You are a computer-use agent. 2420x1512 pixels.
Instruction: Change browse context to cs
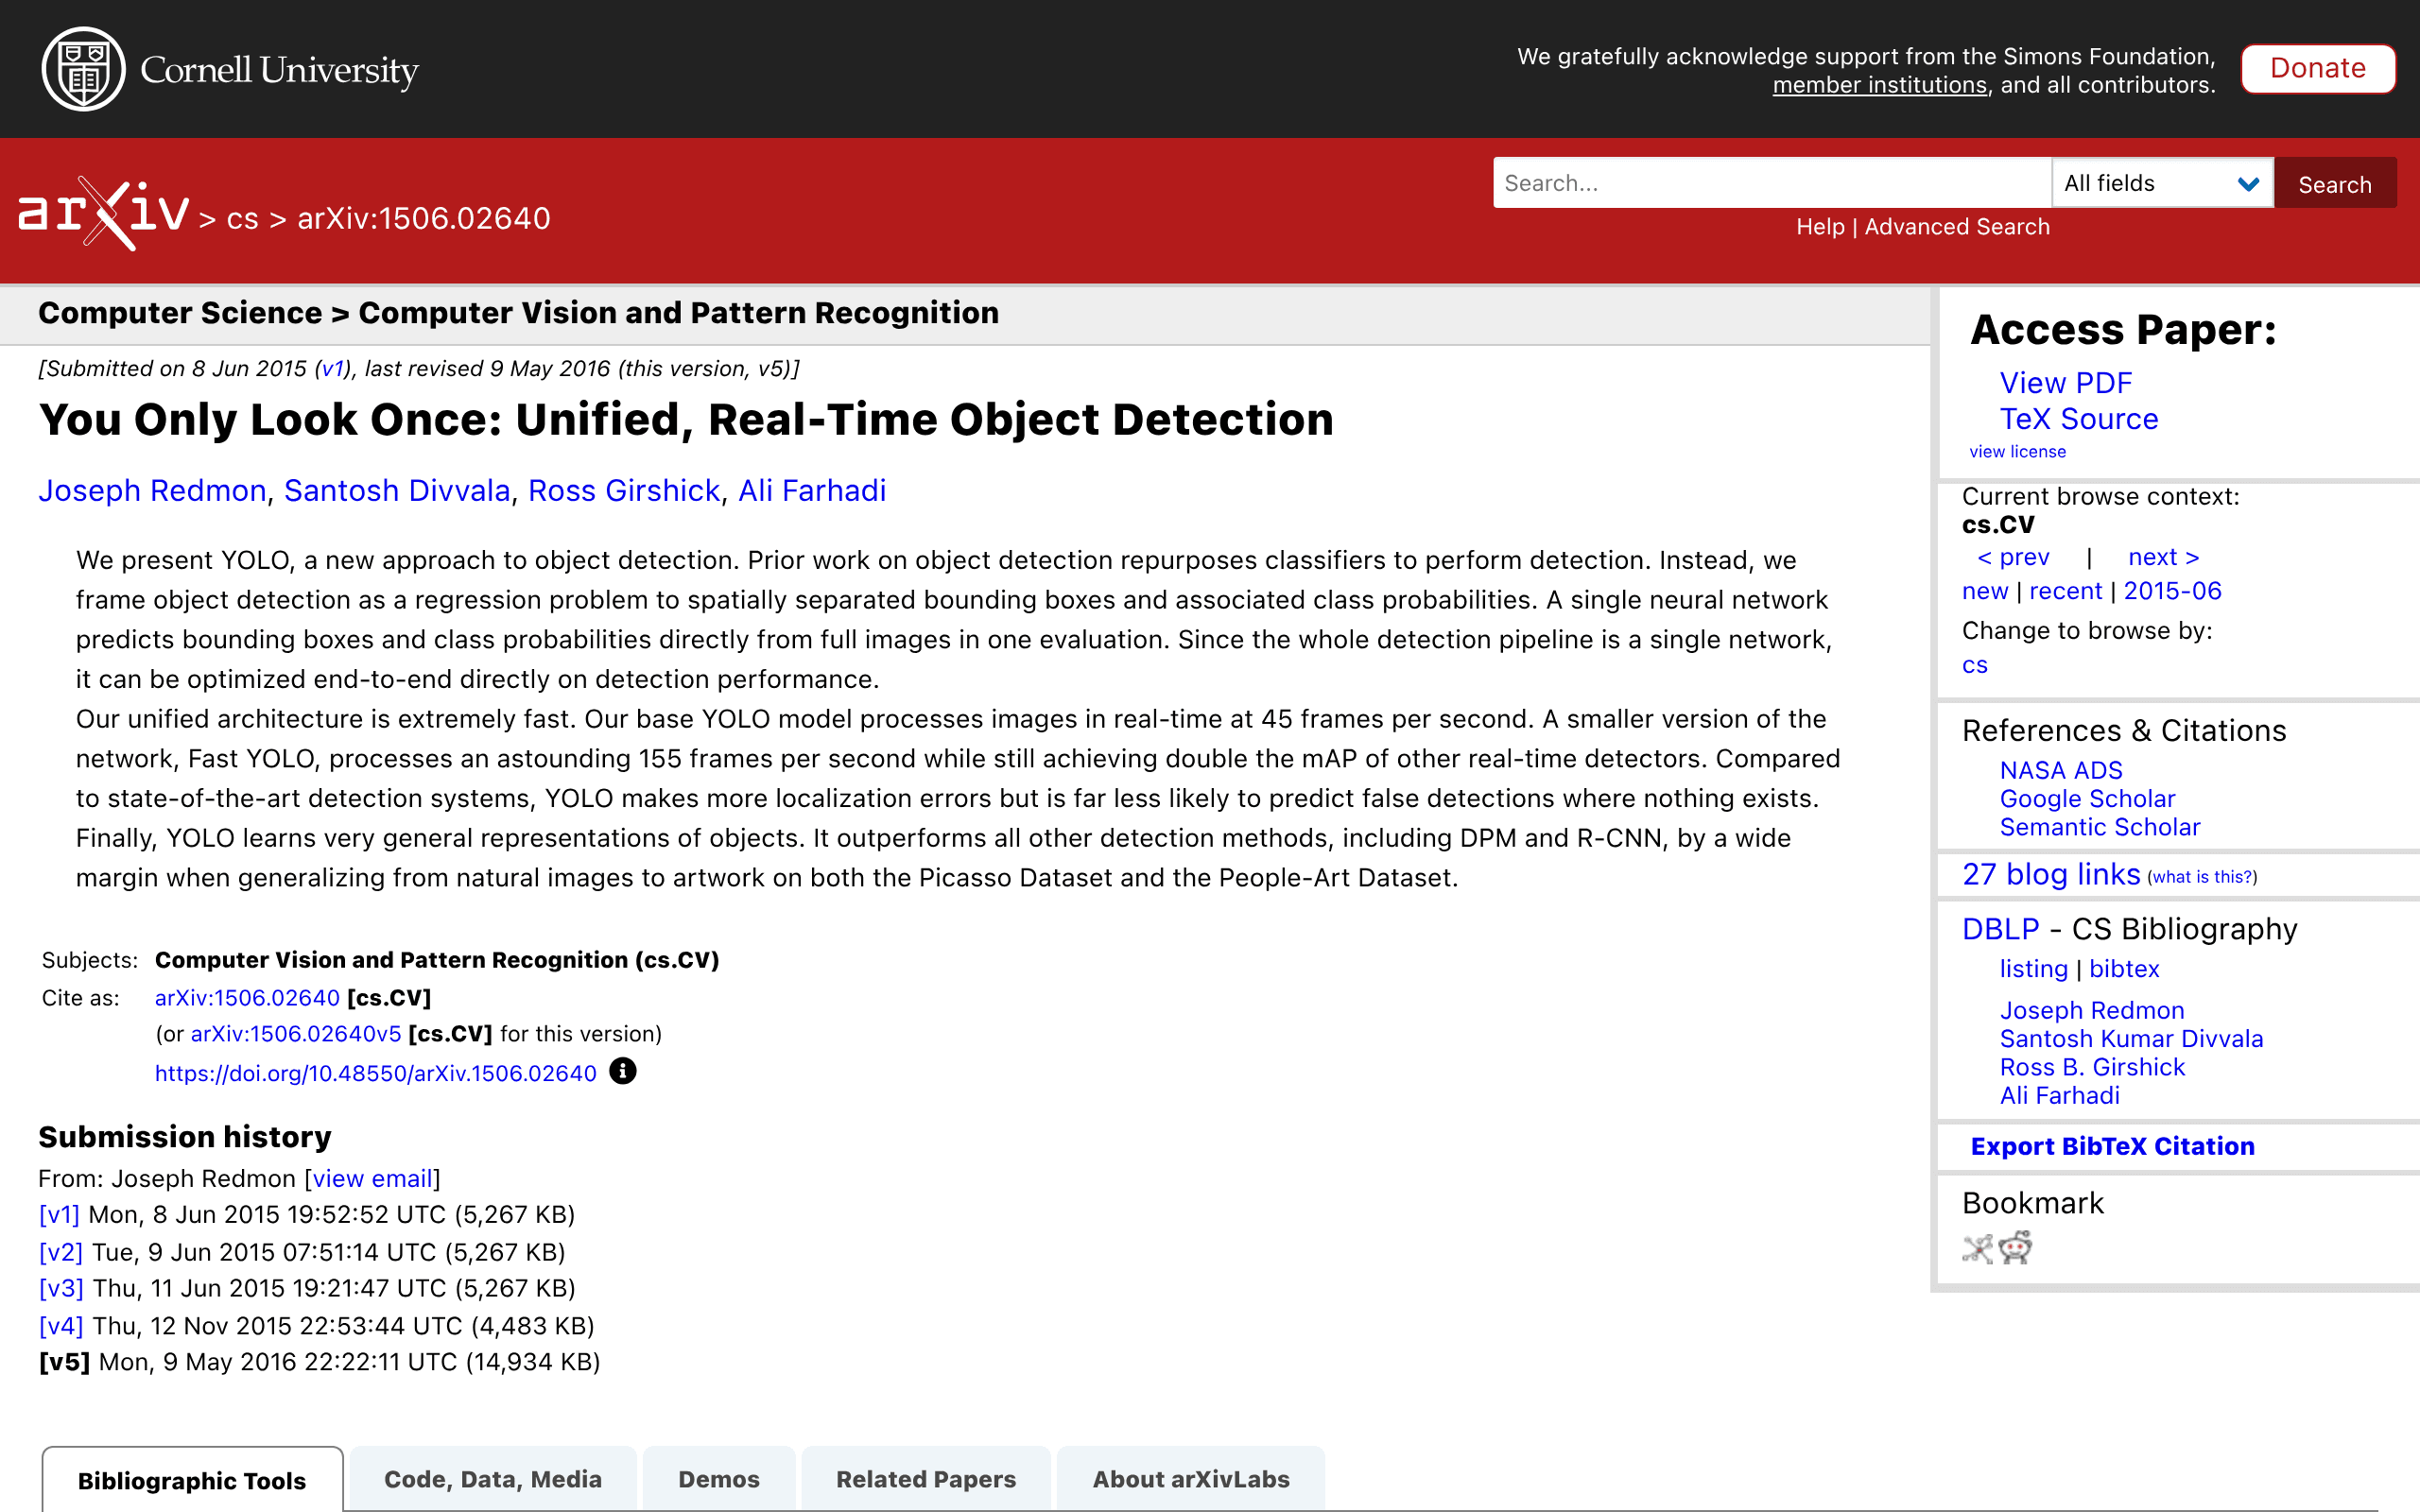(x=1974, y=665)
